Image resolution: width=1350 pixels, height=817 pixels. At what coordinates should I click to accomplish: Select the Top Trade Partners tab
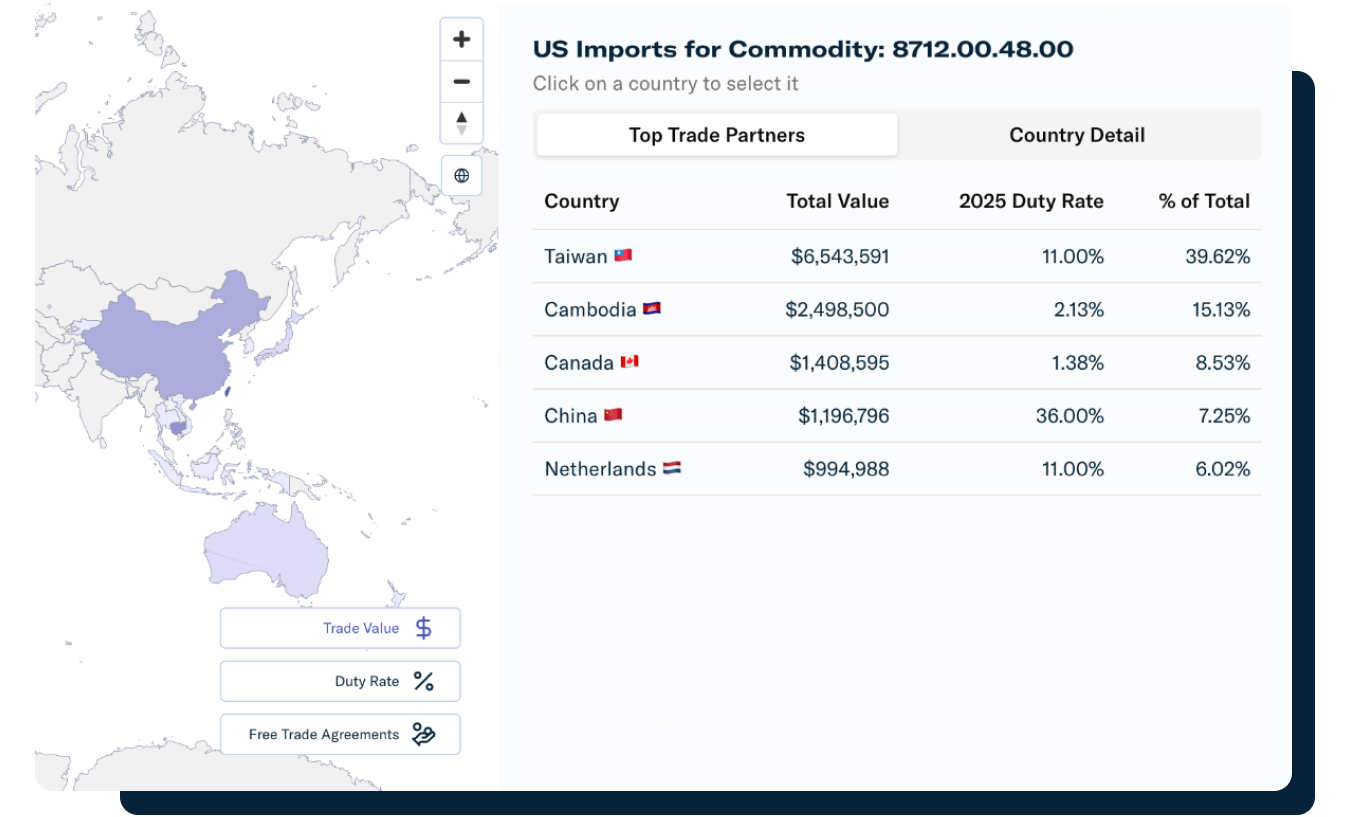coord(716,134)
